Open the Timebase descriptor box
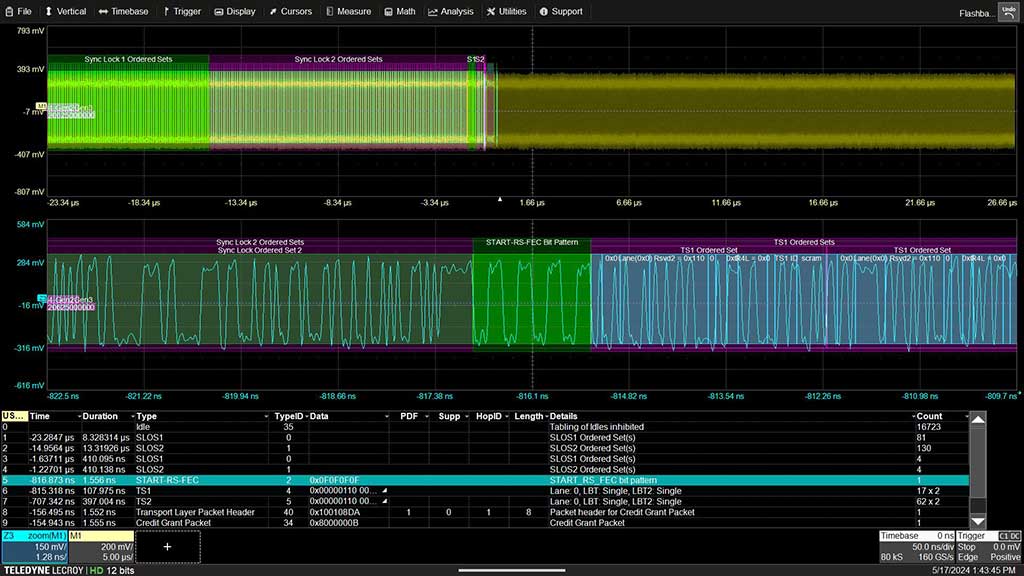Image resolution: width=1024 pixels, height=576 pixels. [x=916, y=547]
